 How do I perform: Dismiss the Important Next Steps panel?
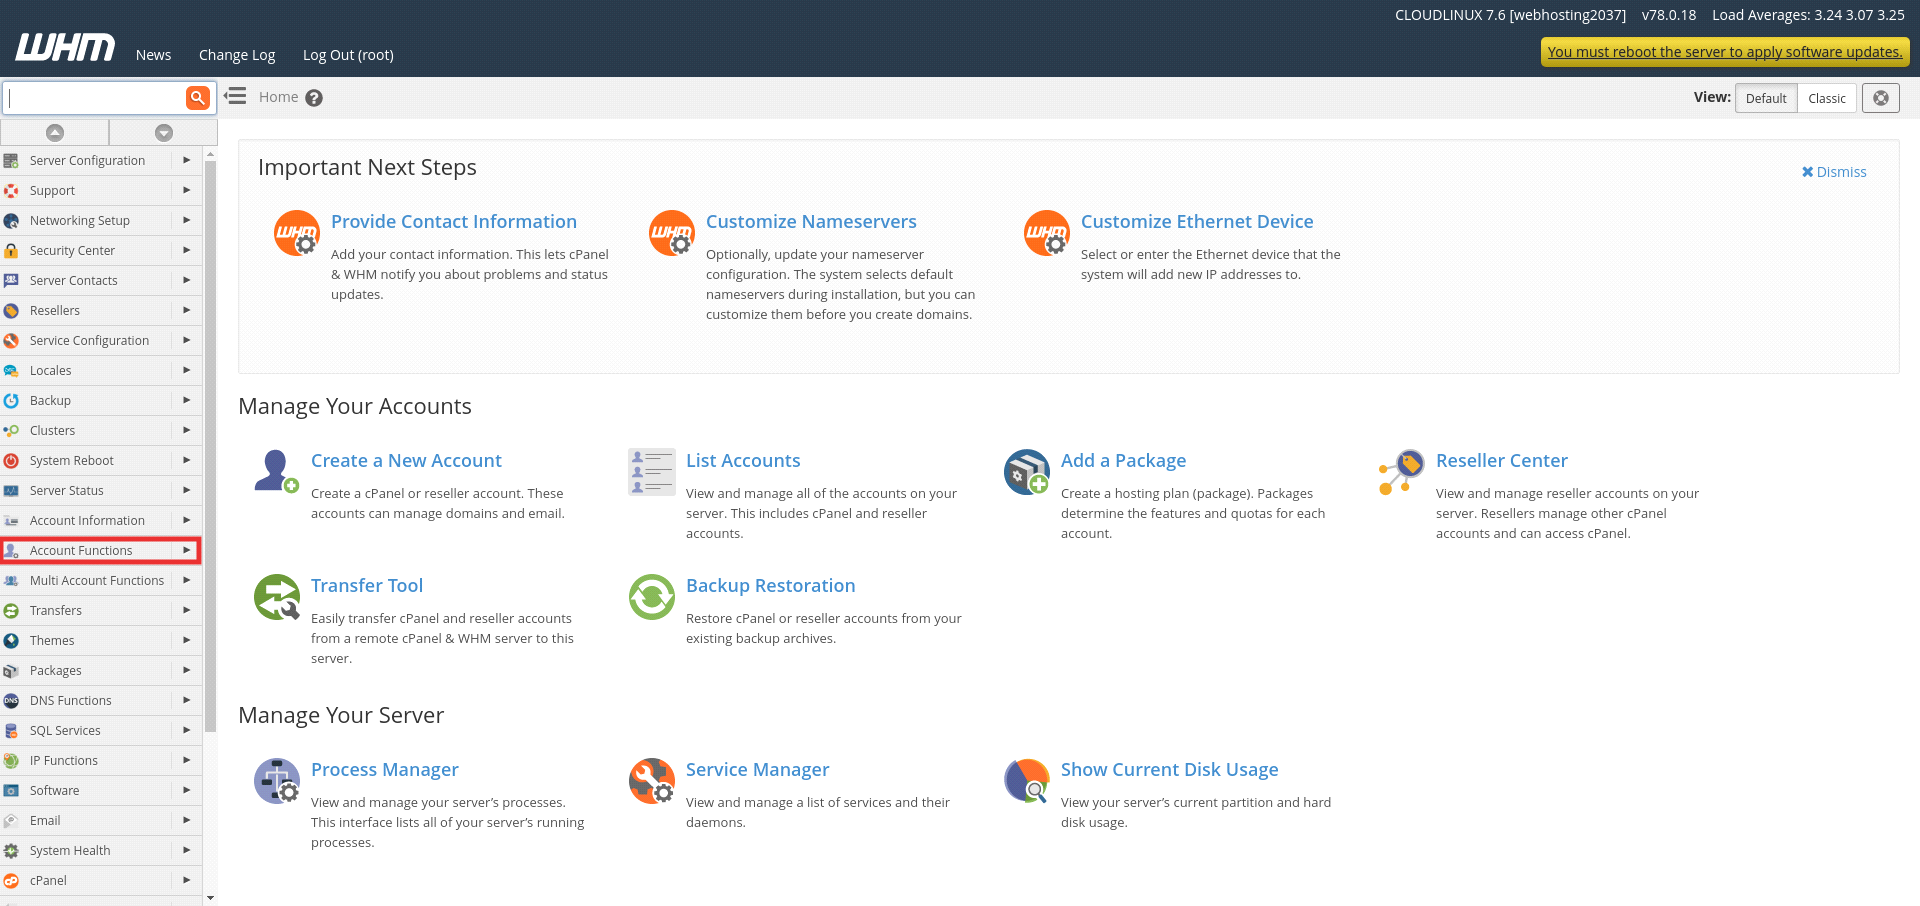click(1834, 172)
